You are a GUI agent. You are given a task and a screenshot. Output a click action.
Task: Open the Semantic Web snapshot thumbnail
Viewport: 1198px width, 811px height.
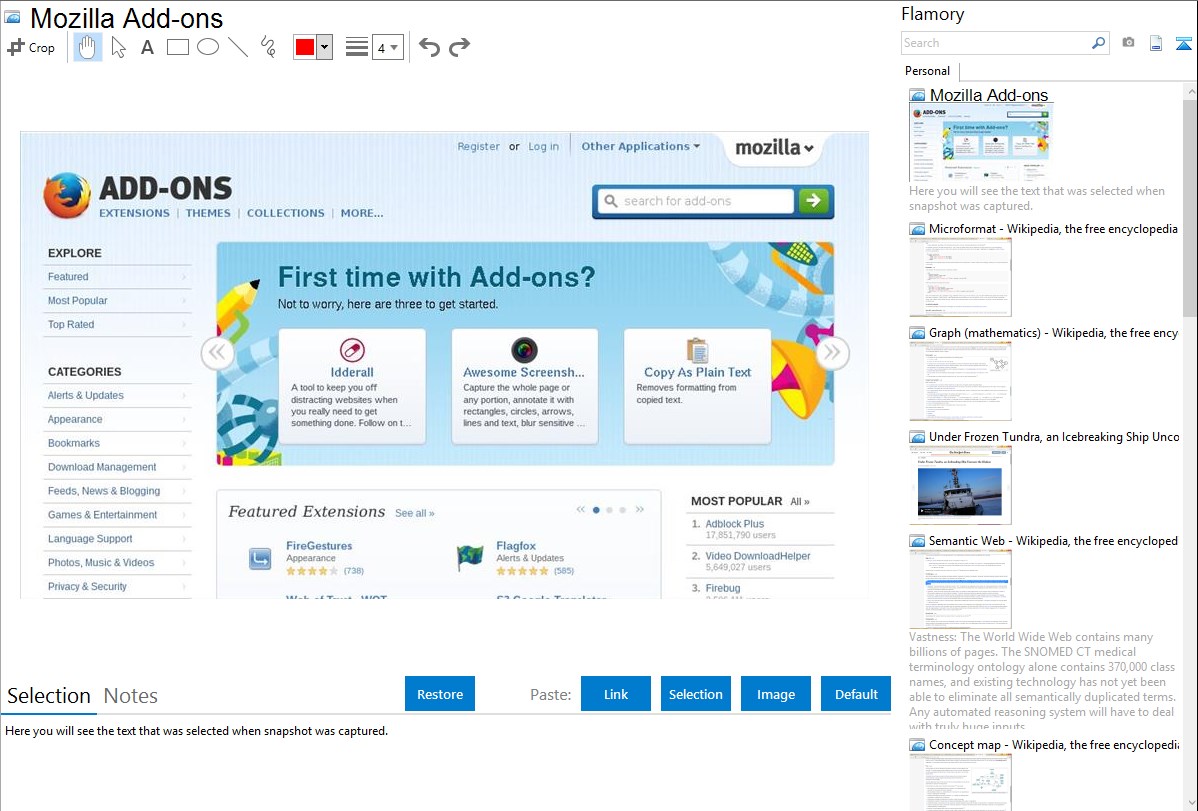[x=961, y=588]
